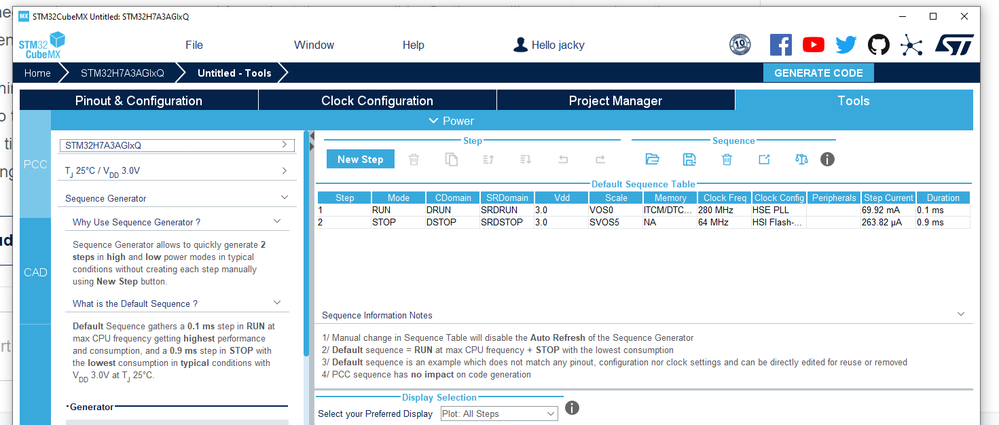Click the HSE PLL clock config cell
The image size is (999, 425).
pos(779,210)
